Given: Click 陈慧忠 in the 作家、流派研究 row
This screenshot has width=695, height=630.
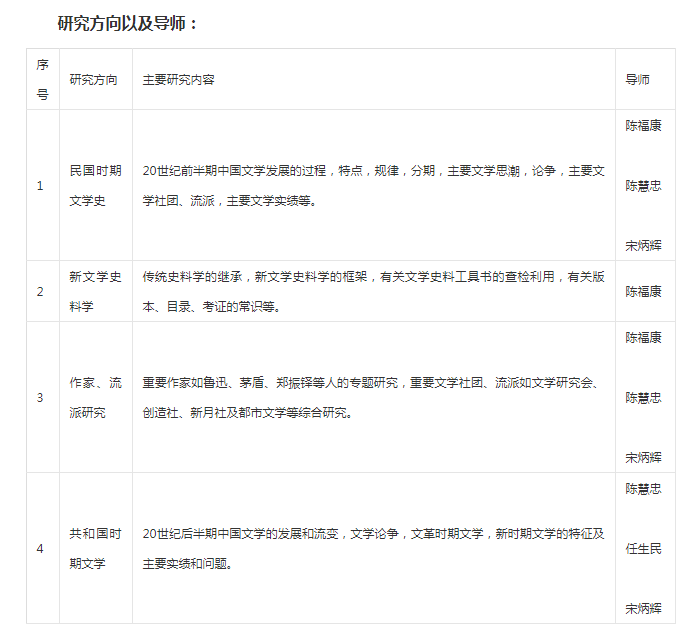Looking at the screenshot, I should pos(643,397).
